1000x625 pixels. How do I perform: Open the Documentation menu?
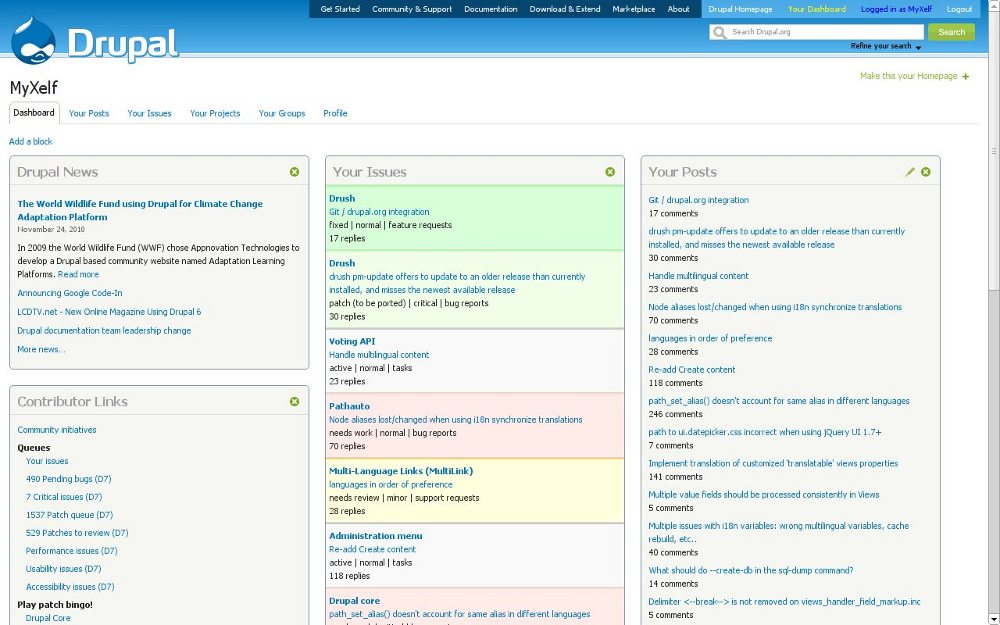(490, 9)
